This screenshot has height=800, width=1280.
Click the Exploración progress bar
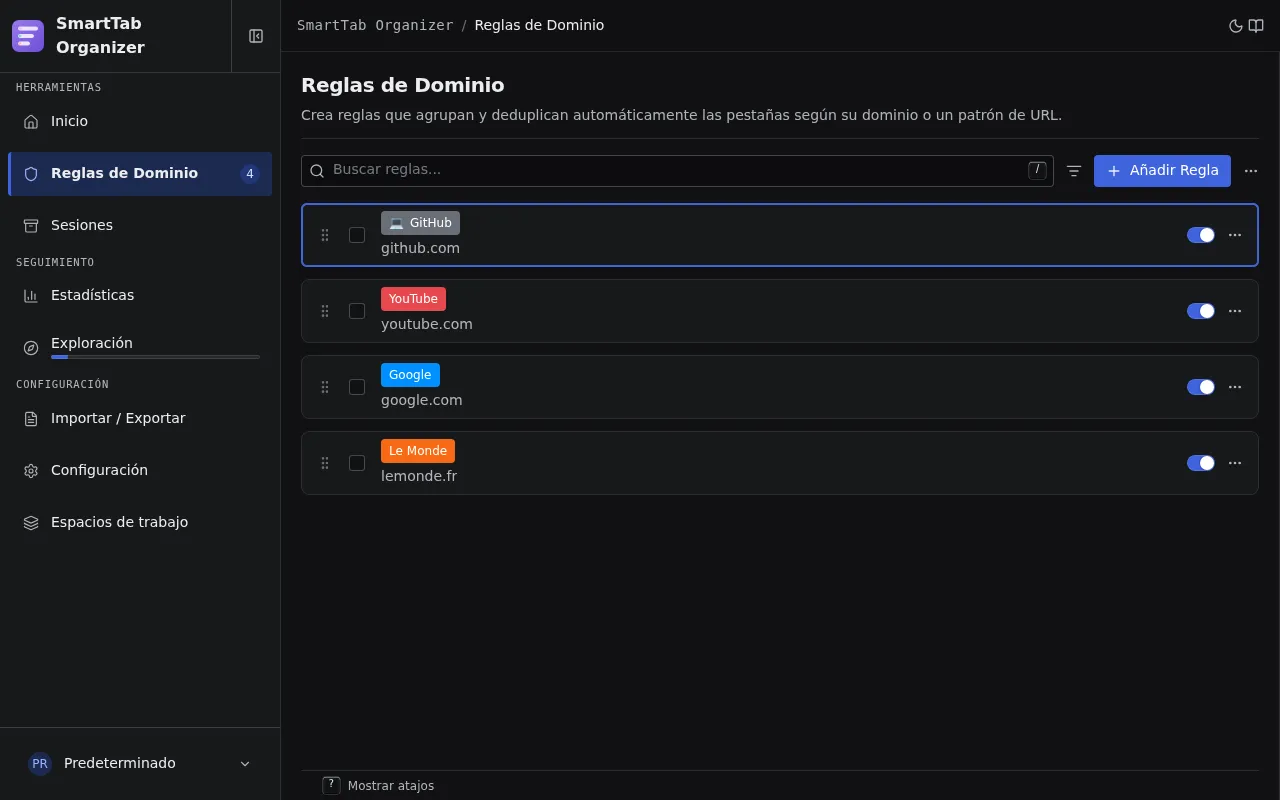(155, 357)
